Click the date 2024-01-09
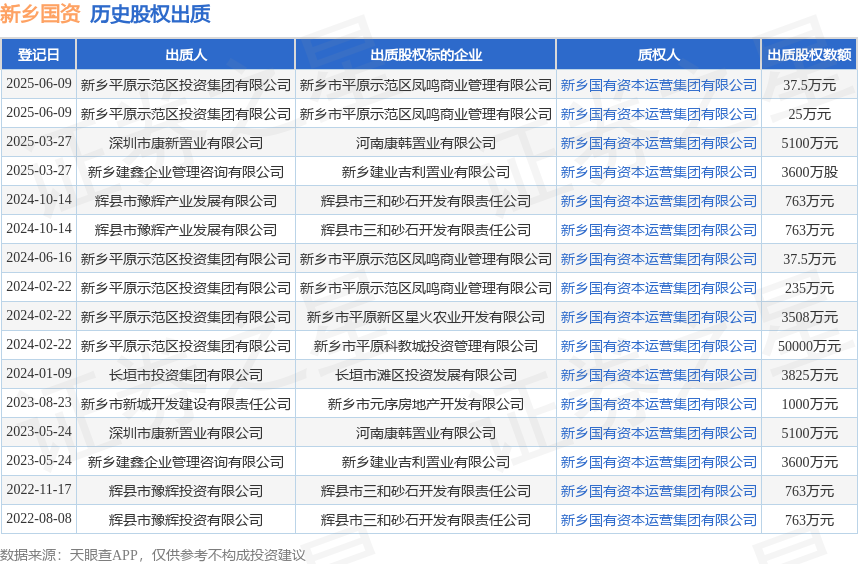Image resolution: width=858 pixels, height=564 pixels. [x=39, y=374]
